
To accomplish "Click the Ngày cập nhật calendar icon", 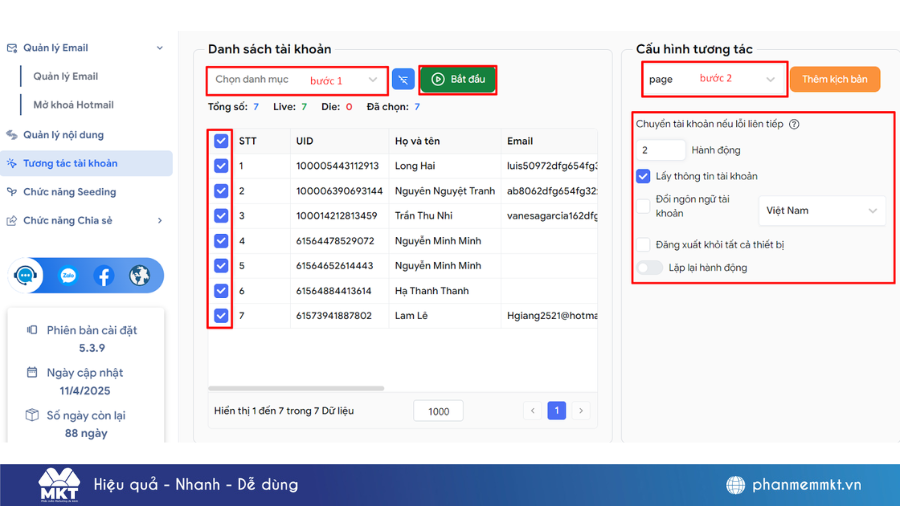I will 32,372.
